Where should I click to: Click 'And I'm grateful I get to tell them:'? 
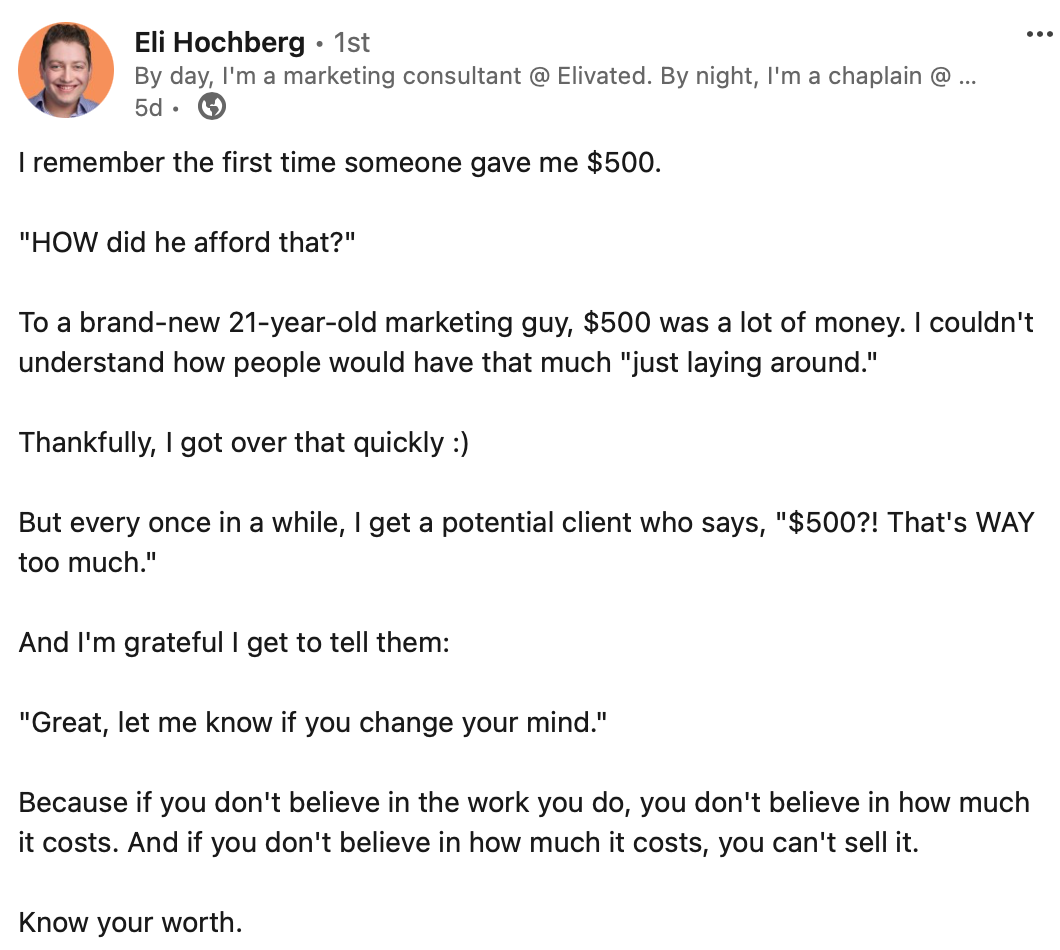pos(234,642)
